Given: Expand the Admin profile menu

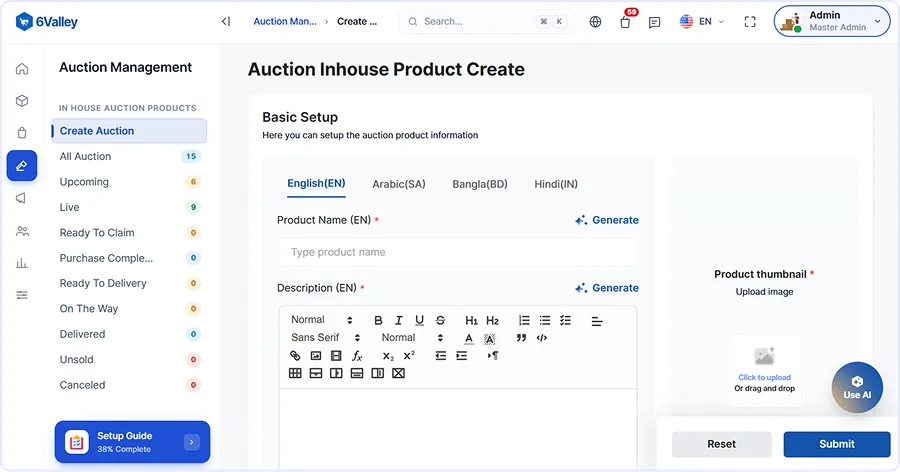Looking at the screenshot, I should [832, 21].
